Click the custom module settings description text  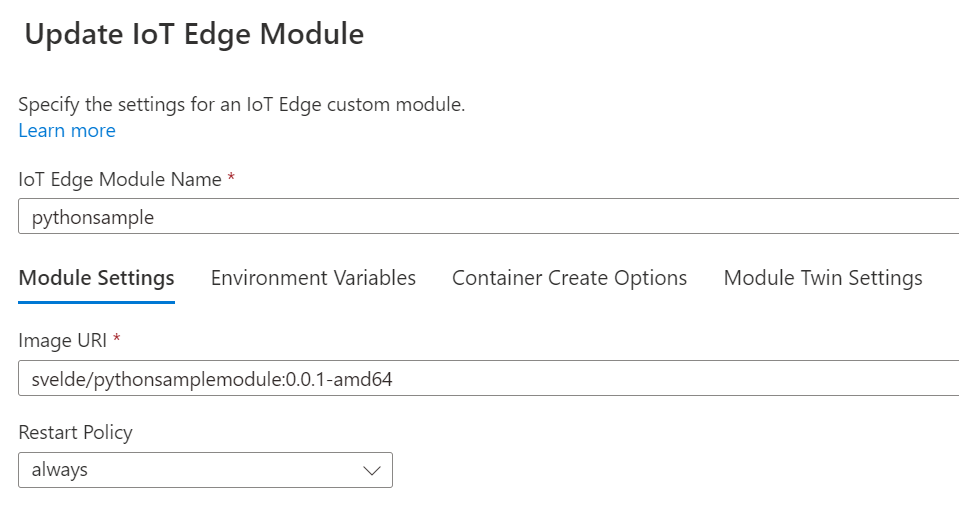point(242,105)
